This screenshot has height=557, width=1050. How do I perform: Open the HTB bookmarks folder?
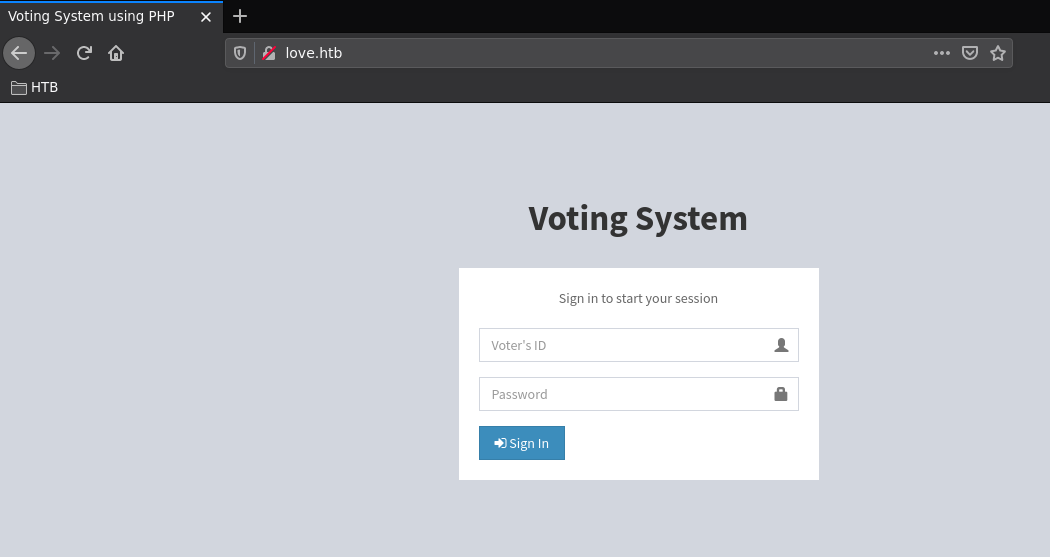[35, 87]
